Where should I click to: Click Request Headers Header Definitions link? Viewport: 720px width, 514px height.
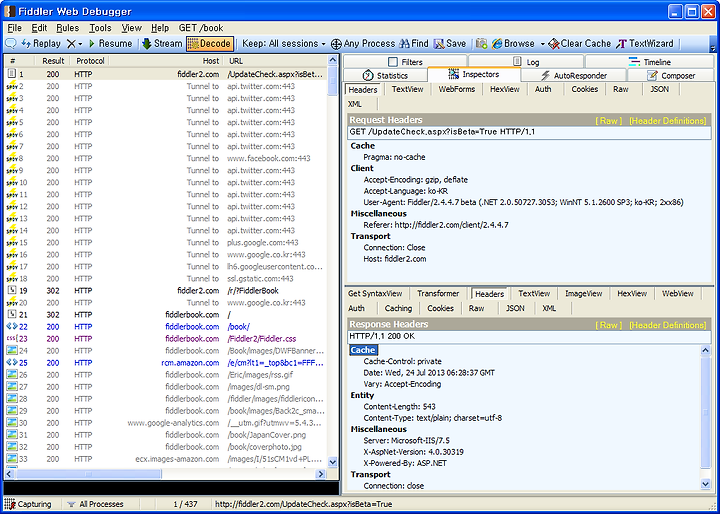[x=667, y=120]
